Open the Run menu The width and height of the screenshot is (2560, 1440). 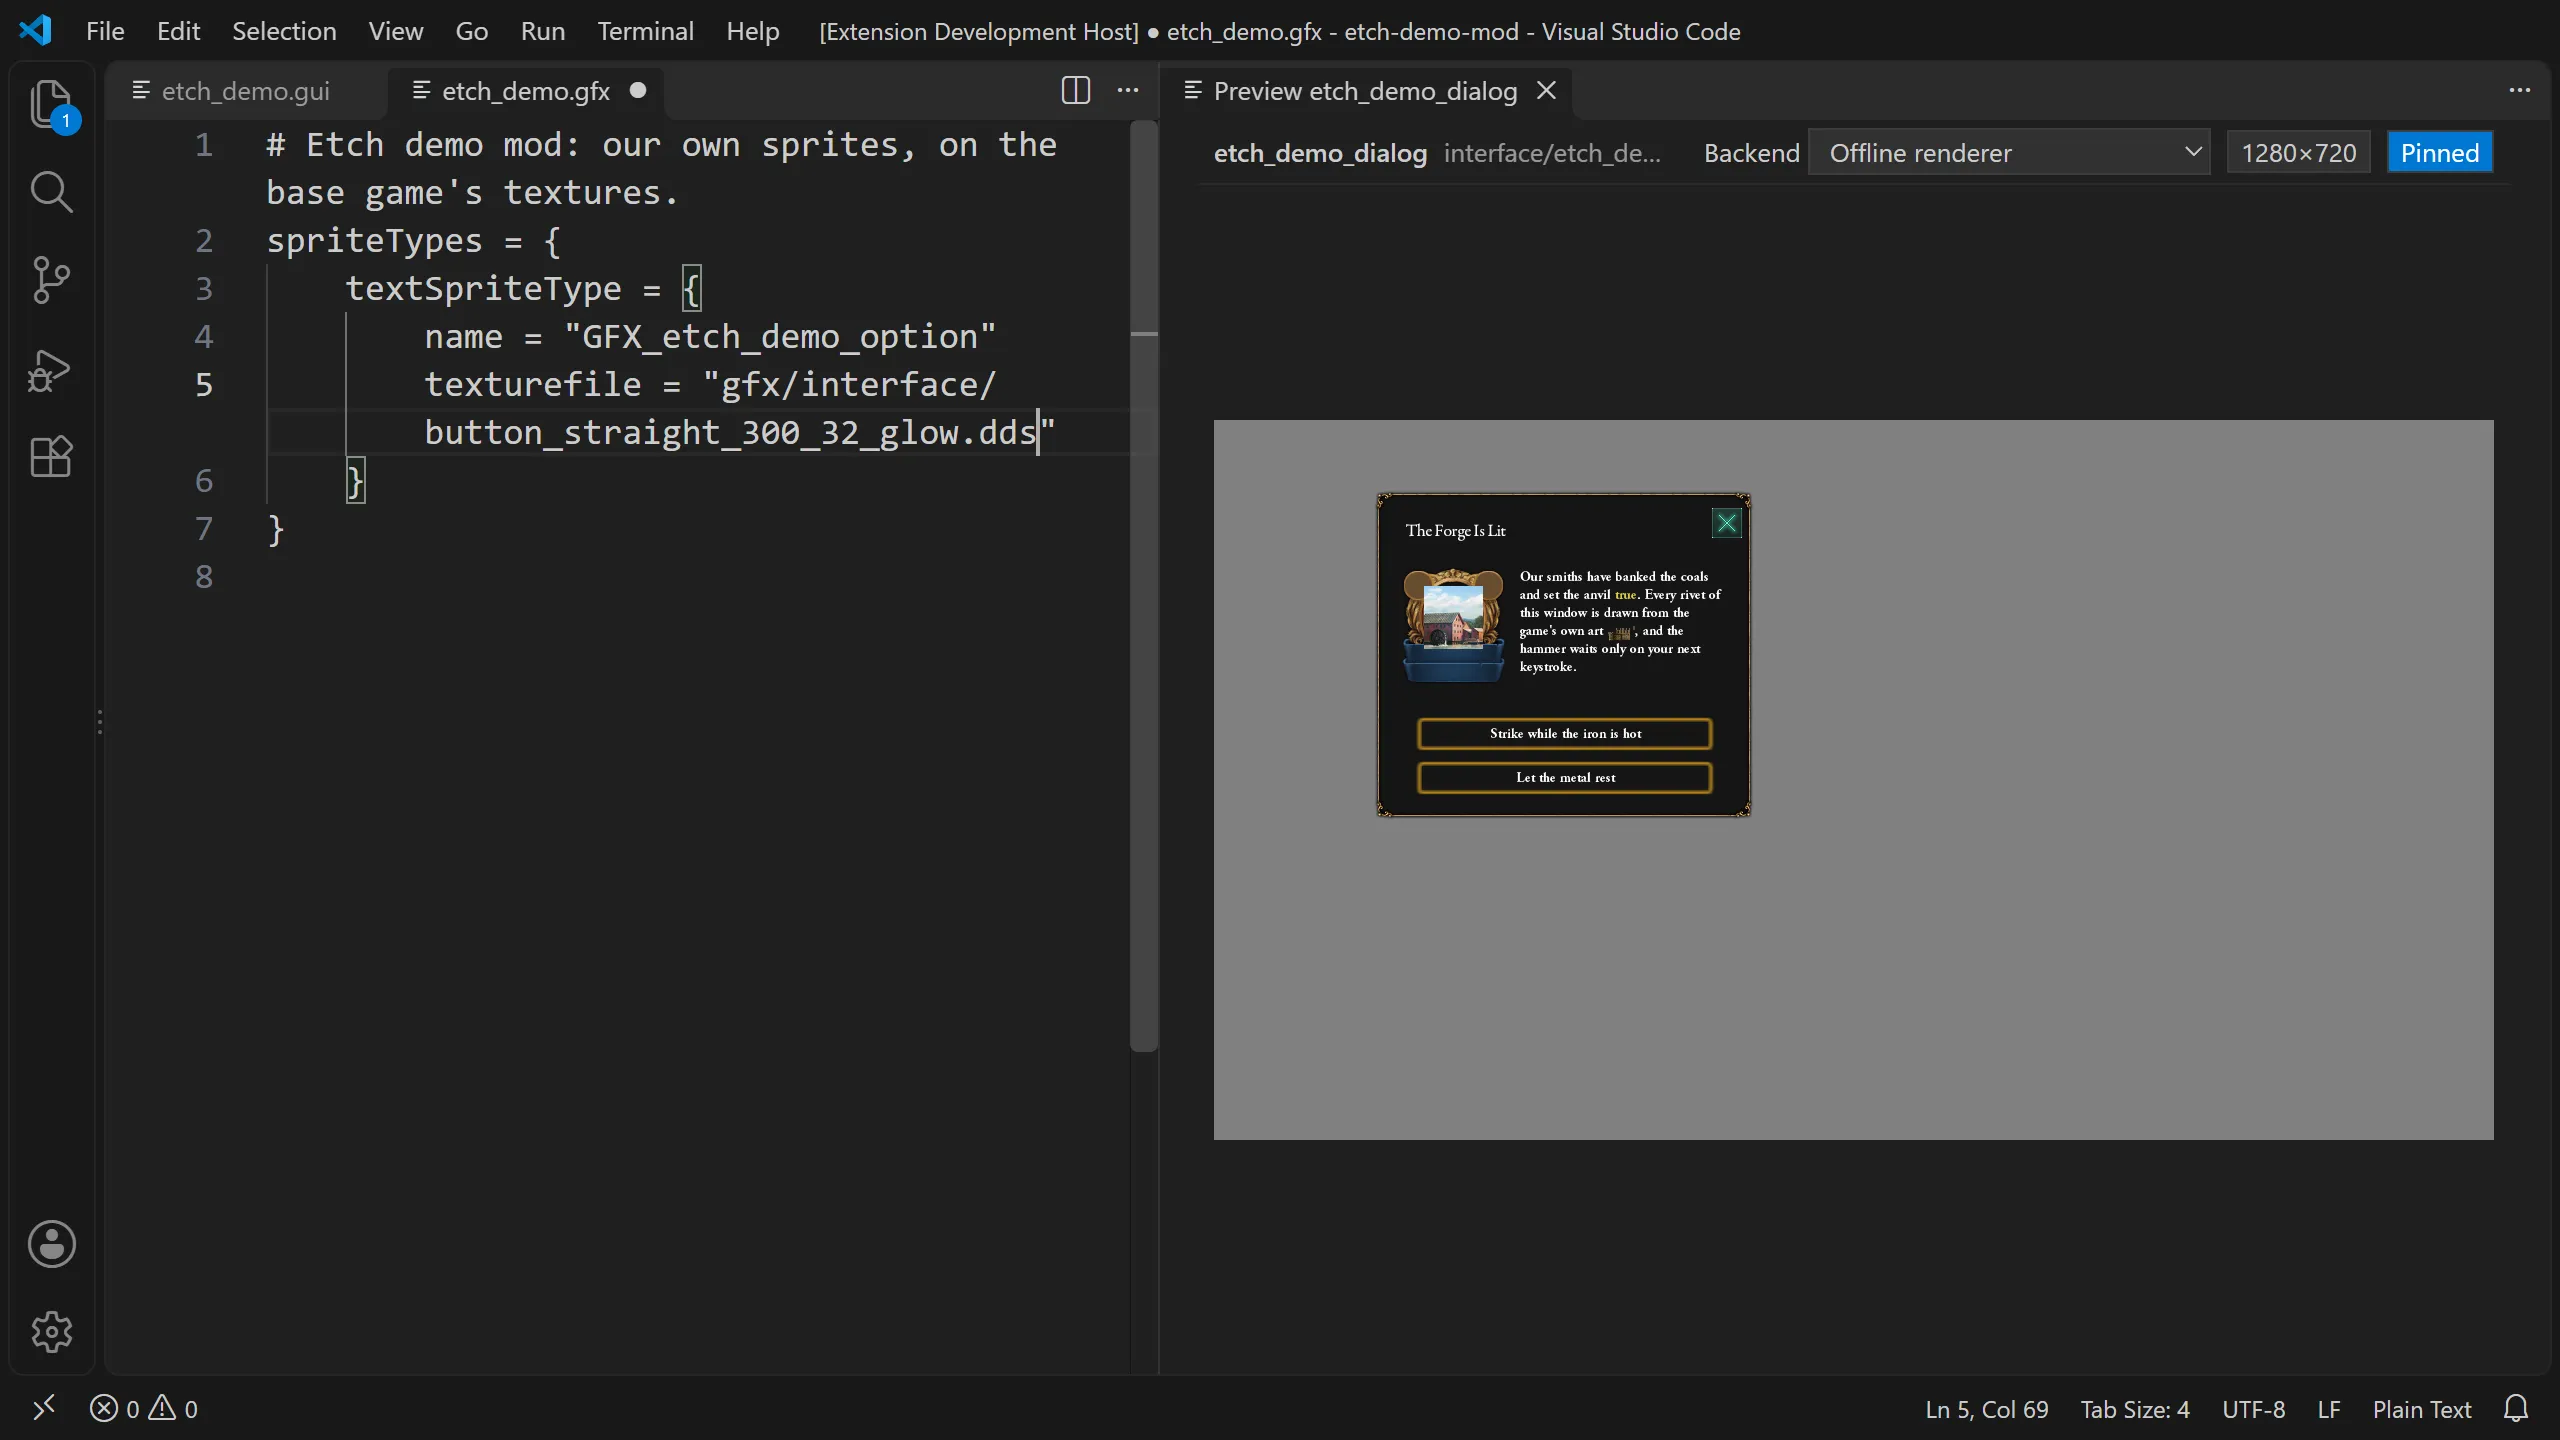(543, 31)
